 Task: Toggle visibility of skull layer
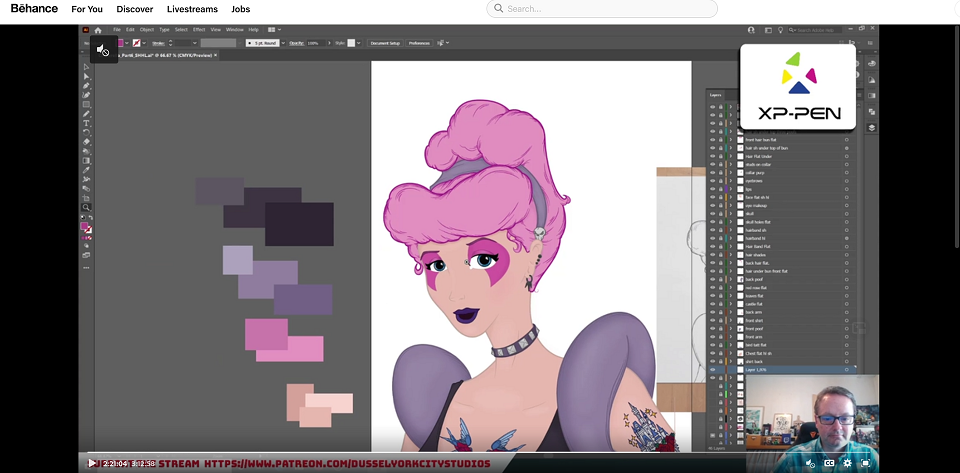(x=712, y=214)
